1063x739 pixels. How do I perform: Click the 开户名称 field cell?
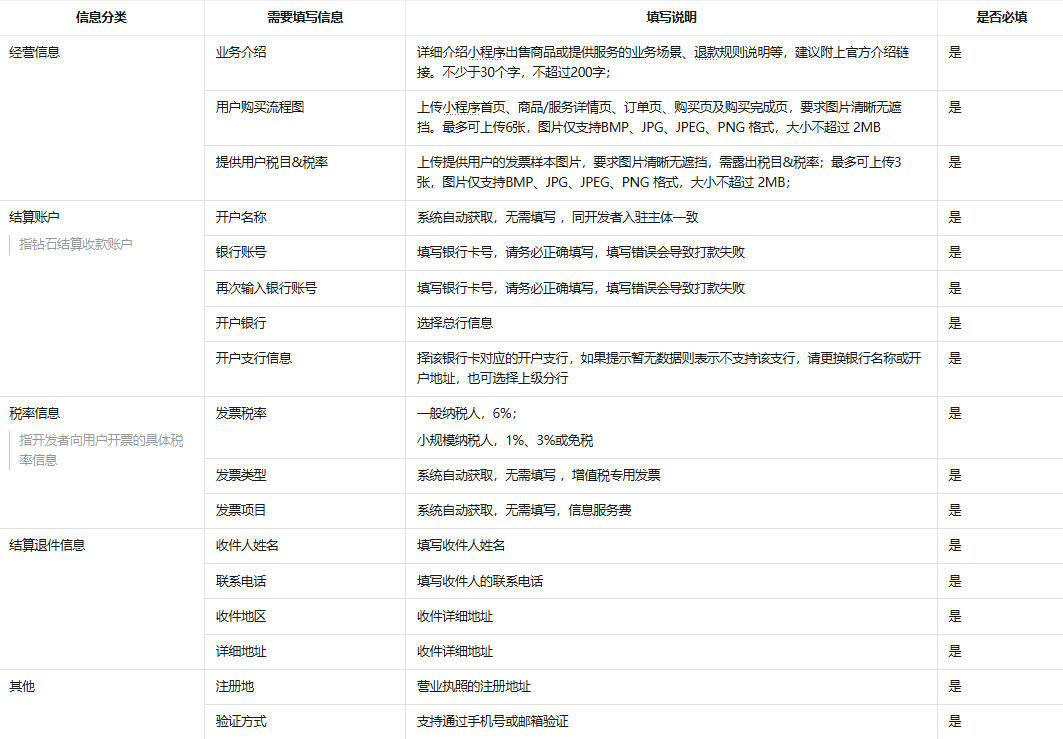(x=241, y=217)
